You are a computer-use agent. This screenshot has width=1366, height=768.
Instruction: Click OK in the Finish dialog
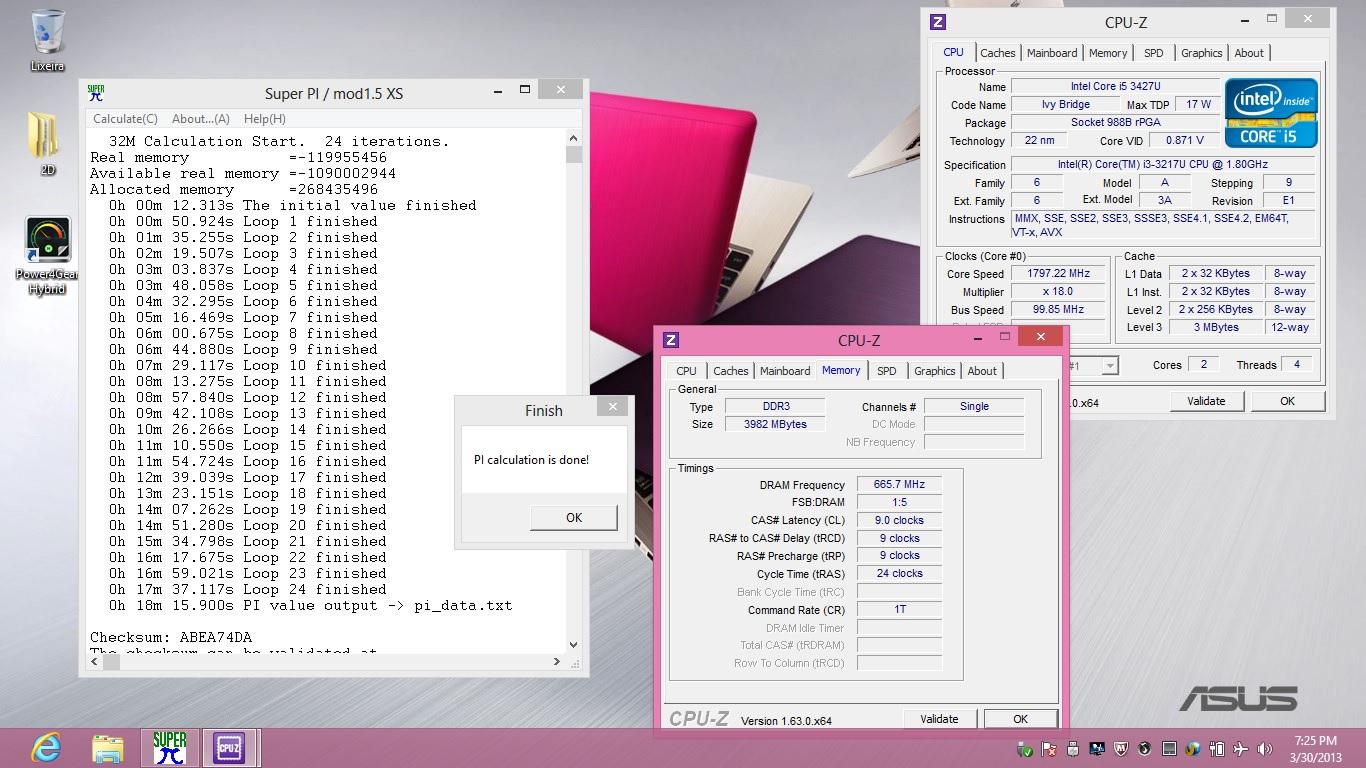[574, 517]
